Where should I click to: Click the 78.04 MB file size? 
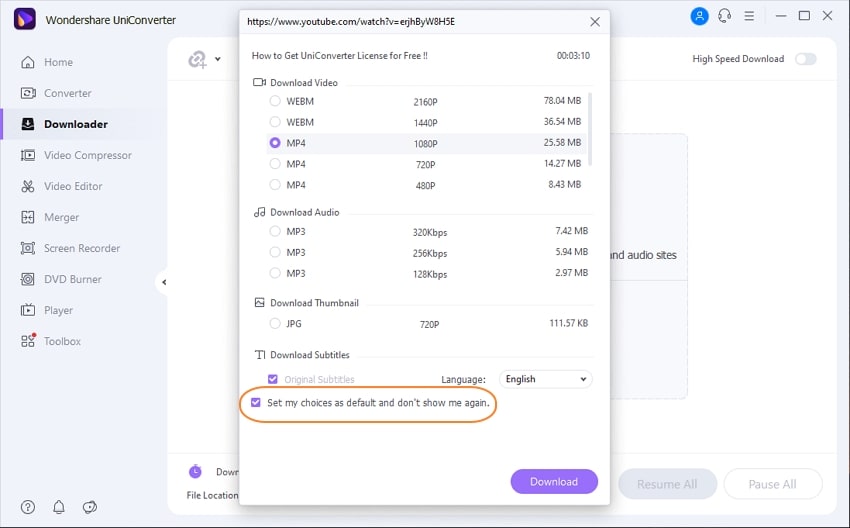pos(562,100)
